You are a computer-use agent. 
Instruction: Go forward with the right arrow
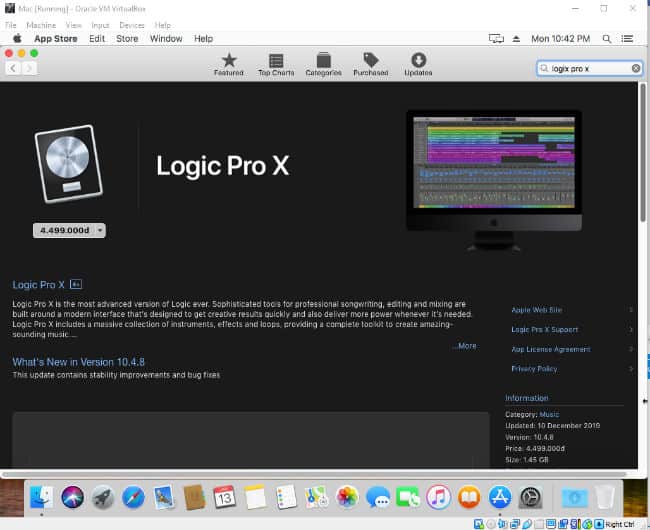click(x=29, y=68)
